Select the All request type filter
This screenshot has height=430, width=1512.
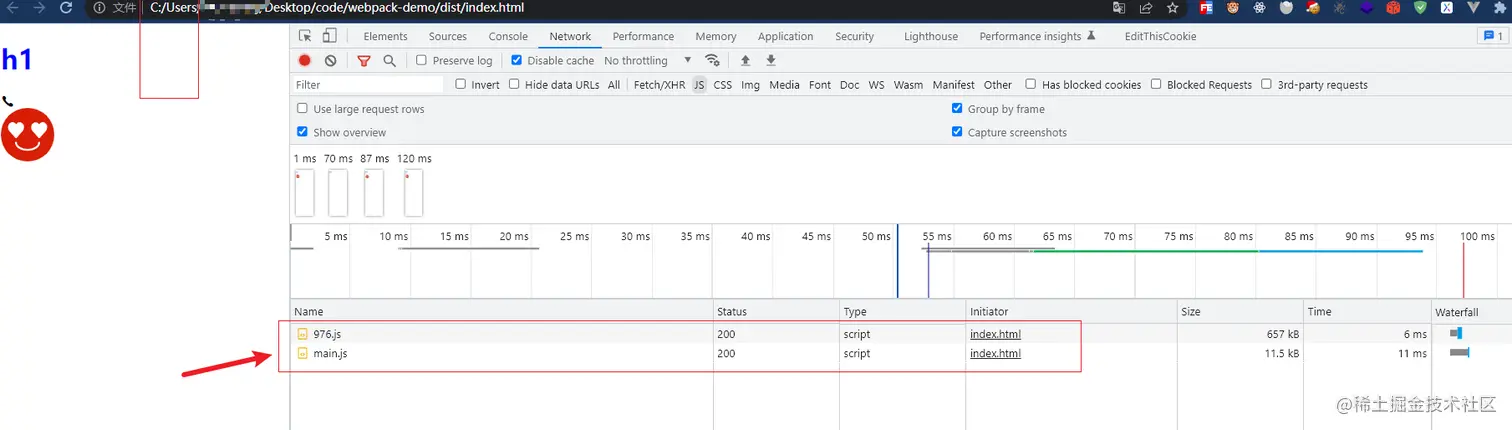pyautogui.click(x=614, y=85)
